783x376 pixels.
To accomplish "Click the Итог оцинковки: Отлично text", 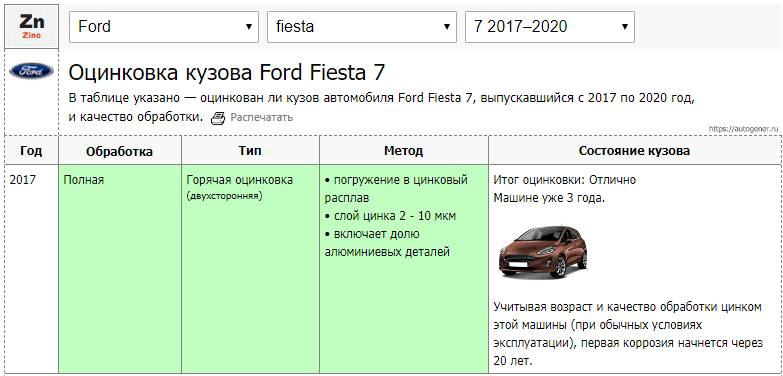I will tap(565, 180).
